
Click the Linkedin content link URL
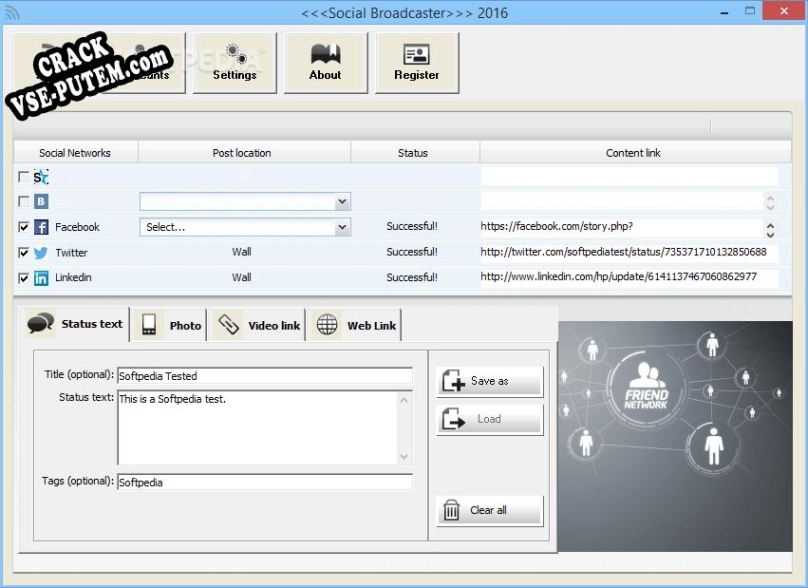point(618,277)
